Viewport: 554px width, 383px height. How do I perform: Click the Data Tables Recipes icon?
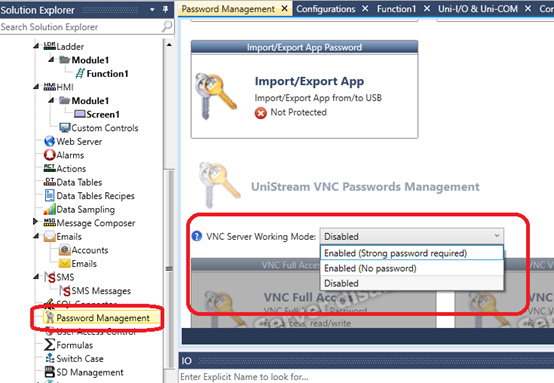[49, 195]
